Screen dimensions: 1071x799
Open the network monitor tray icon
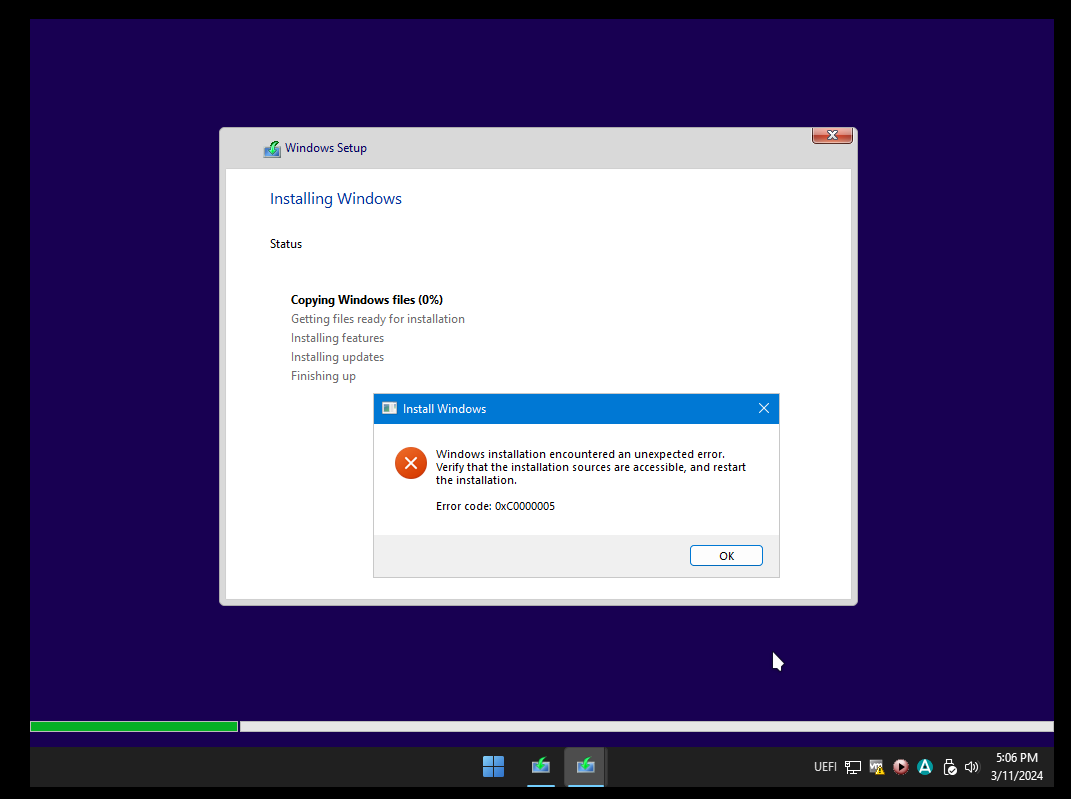coord(852,768)
